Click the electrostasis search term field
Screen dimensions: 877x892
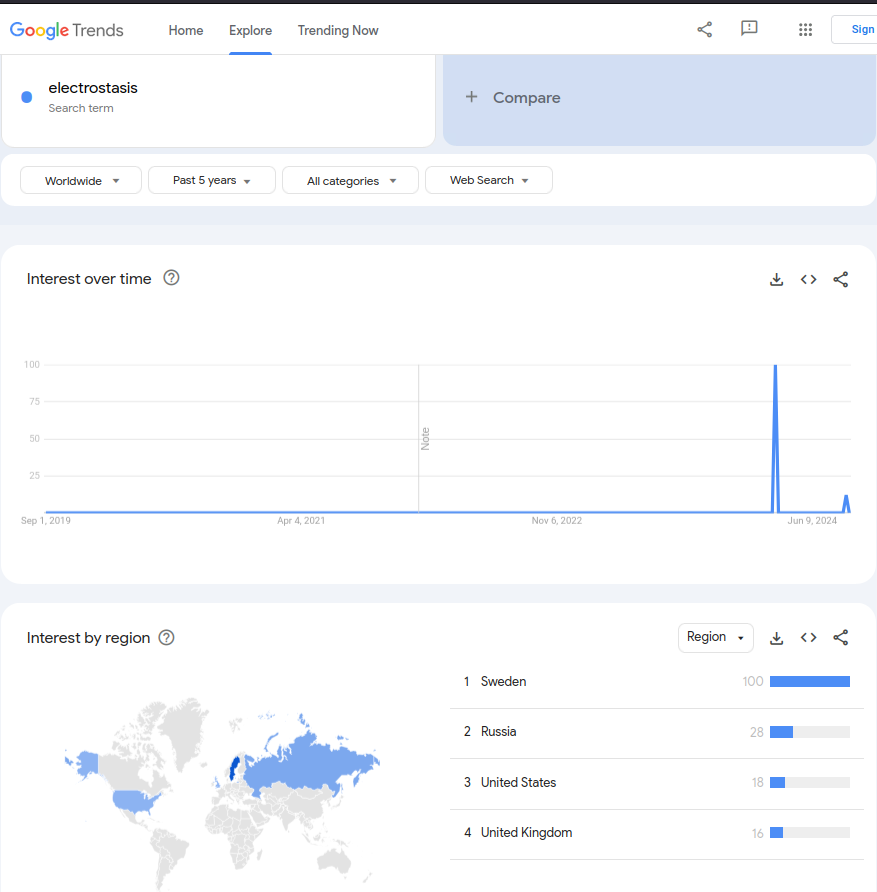click(218, 97)
